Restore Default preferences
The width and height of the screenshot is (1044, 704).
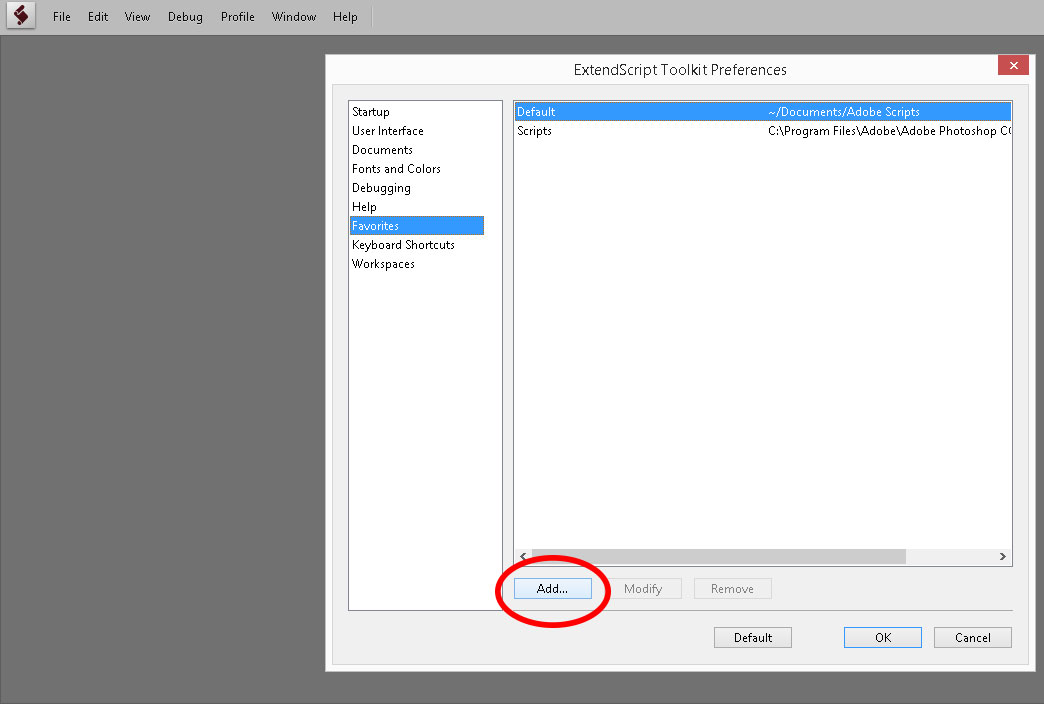pos(752,637)
